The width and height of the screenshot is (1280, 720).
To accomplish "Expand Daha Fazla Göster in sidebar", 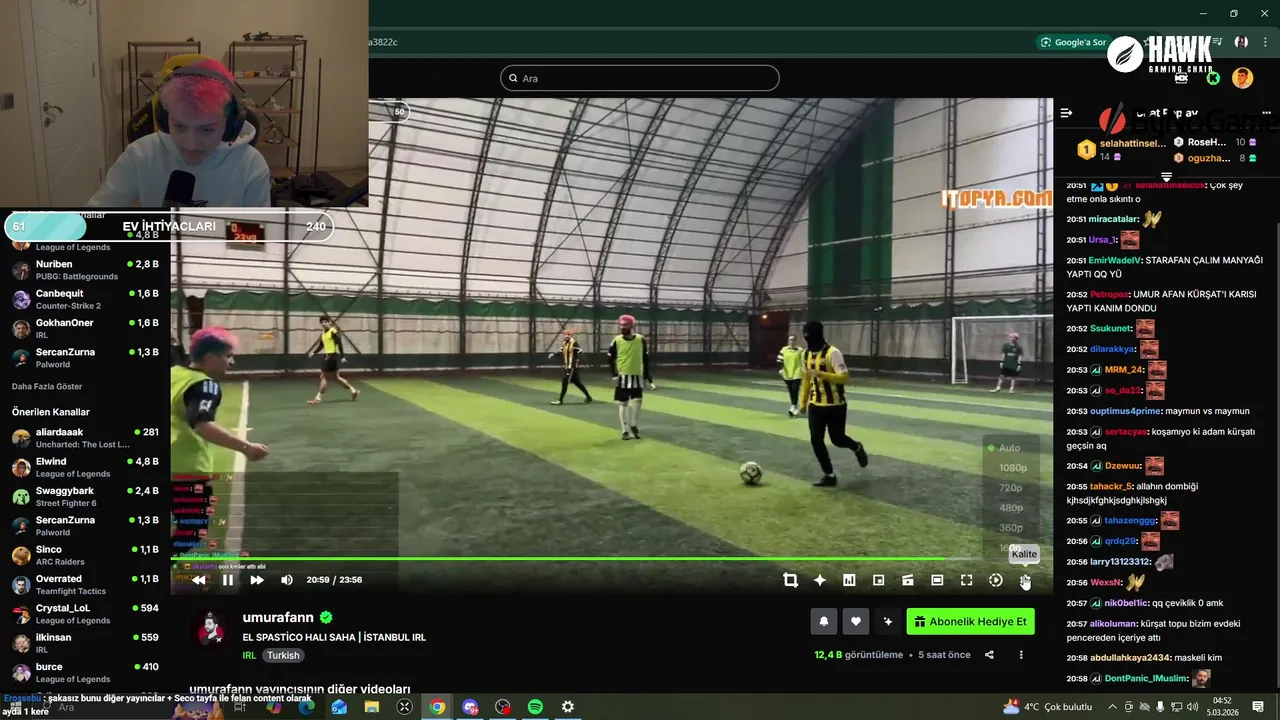I will (47, 386).
